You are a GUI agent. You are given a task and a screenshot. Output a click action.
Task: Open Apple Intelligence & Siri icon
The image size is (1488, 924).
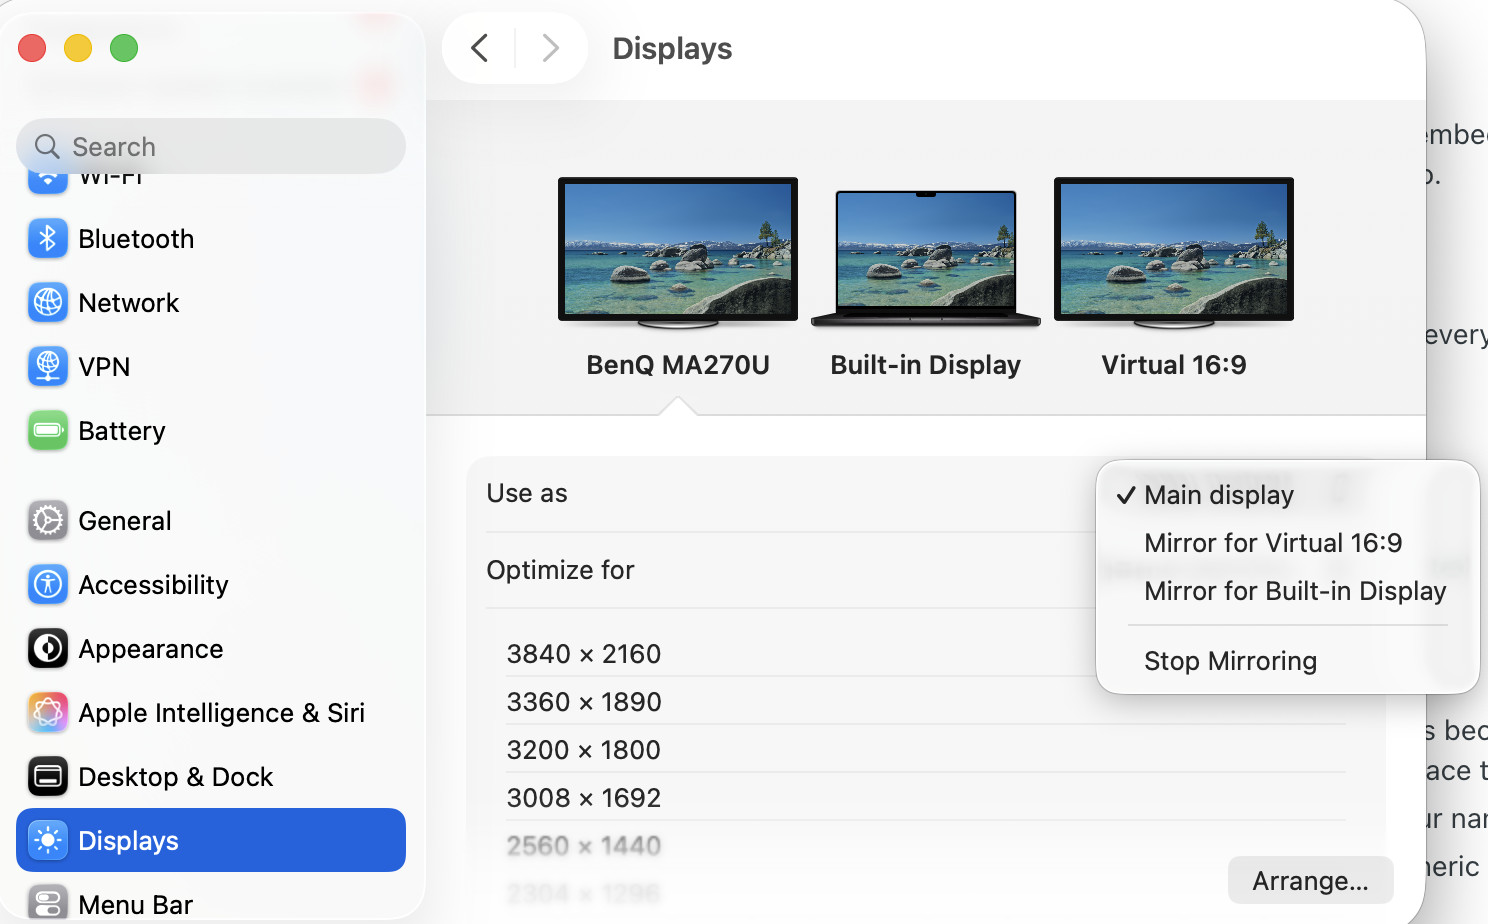48,713
